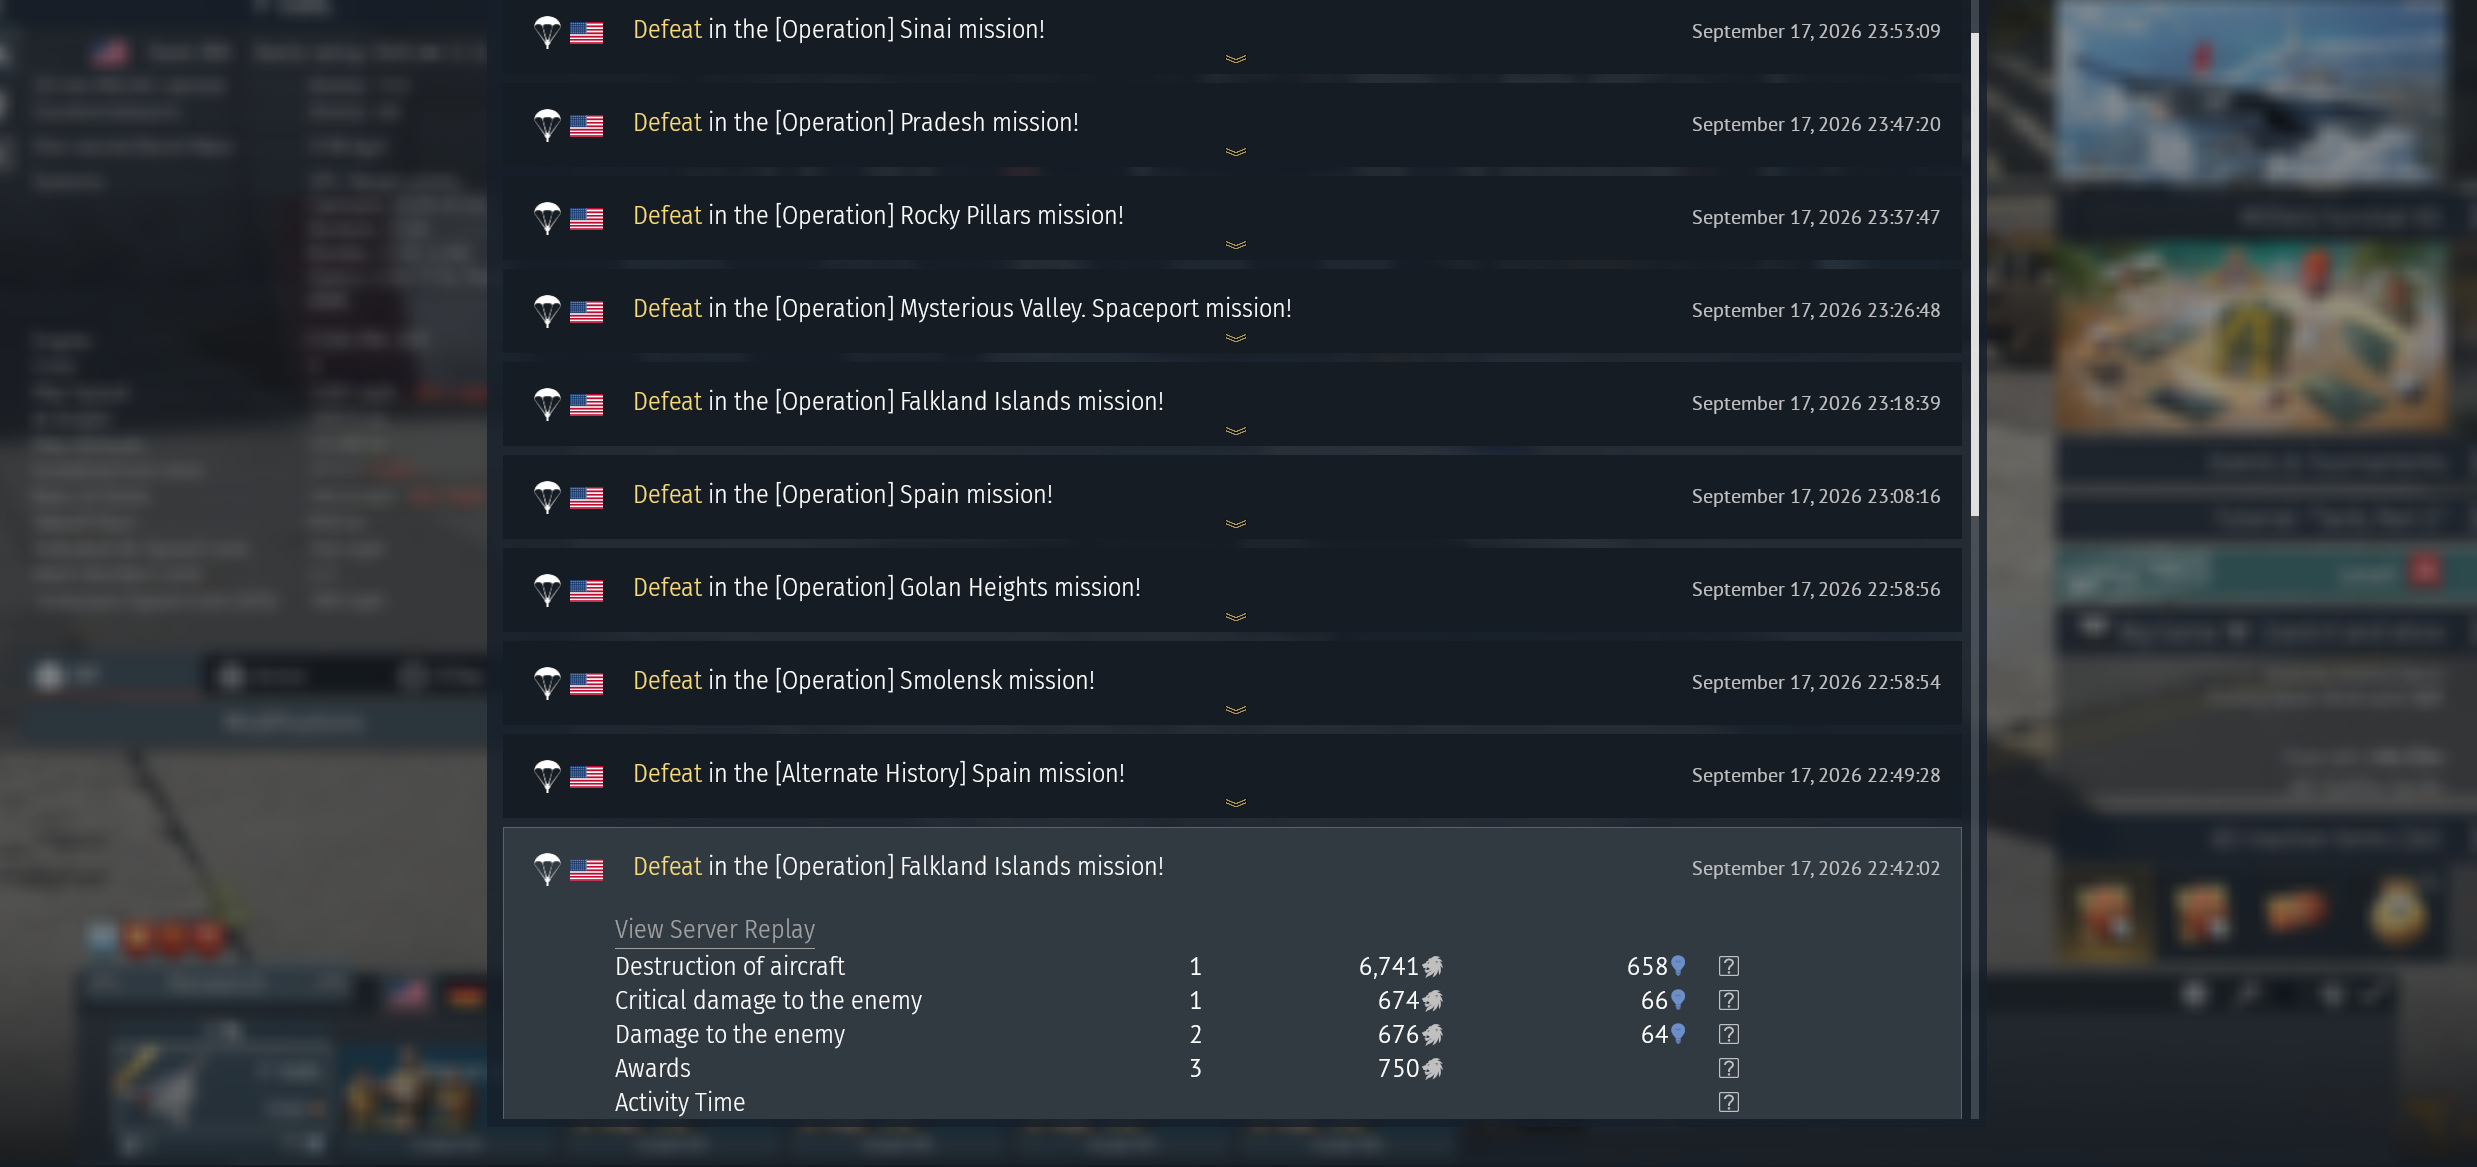Select the Defeat in Spain Operation mission entry
Viewport: 2477px width, 1167px height.
1232,498
